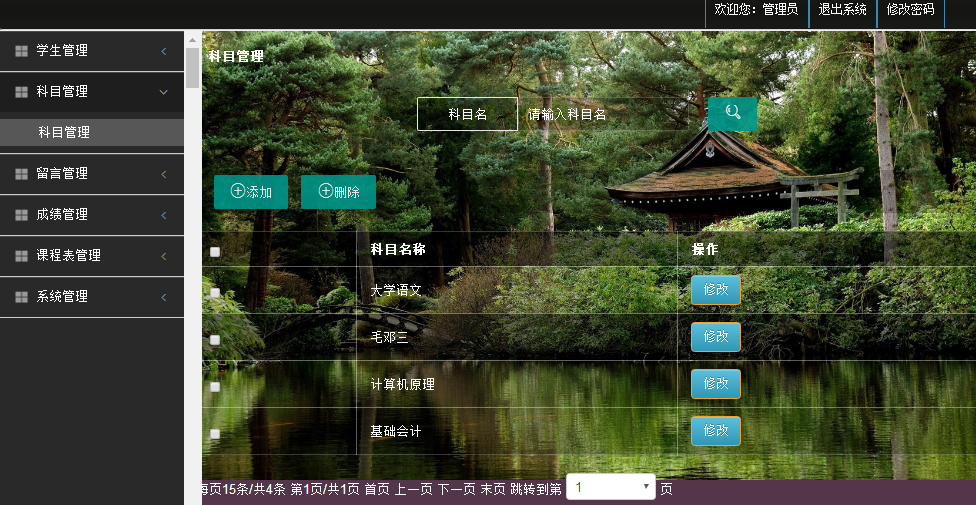Select the 科目管理 submenu item
The height and width of the screenshot is (505, 976).
92,133
